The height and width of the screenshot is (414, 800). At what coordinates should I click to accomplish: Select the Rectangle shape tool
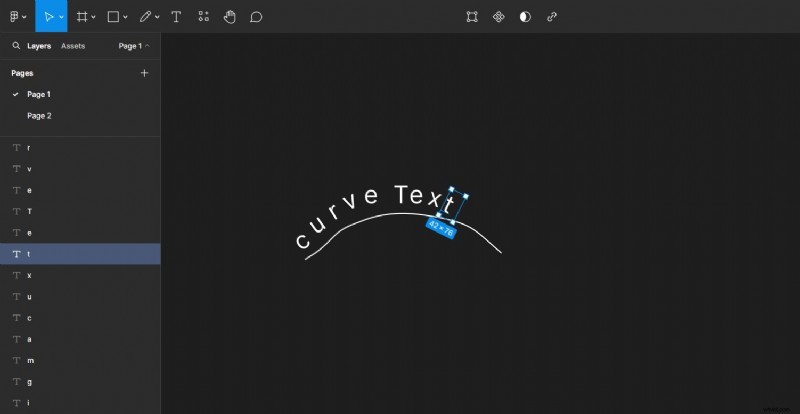[113, 17]
